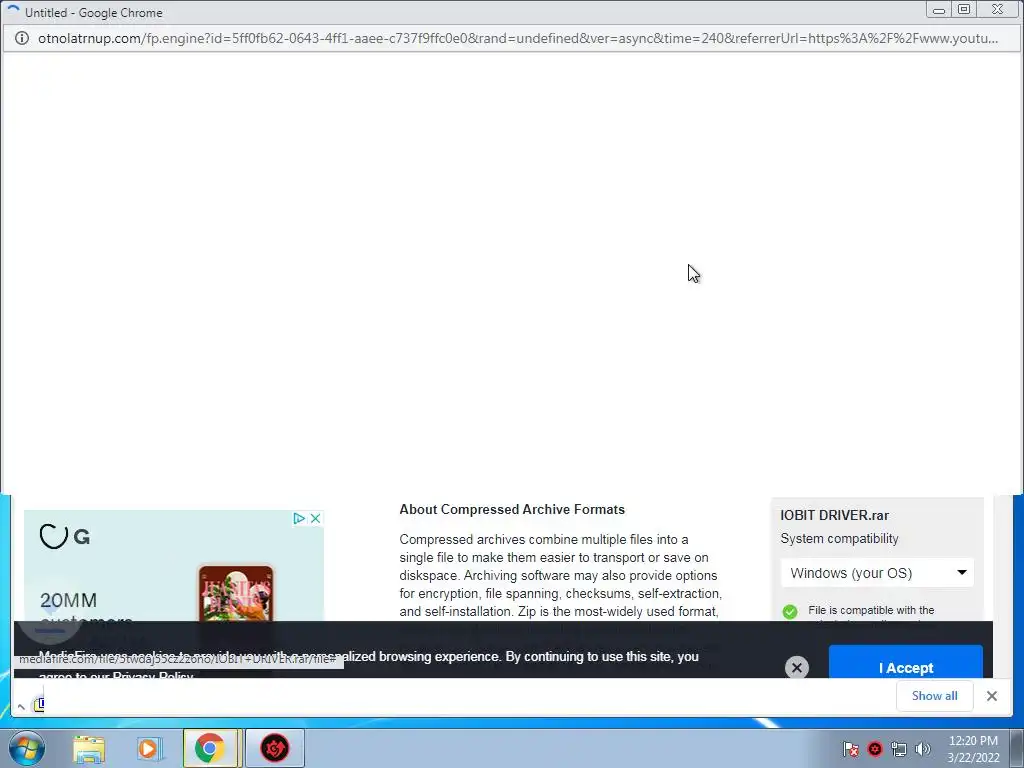The height and width of the screenshot is (768, 1024).
Task: Open the Windows (your OS) dropdown
Action: pos(877,573)
